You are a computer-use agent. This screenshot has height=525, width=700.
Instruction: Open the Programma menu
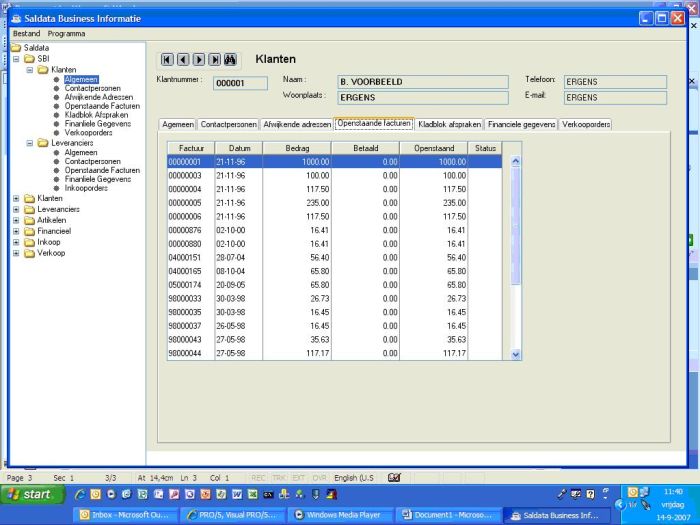pyautogui.click(x=67, y=33)
